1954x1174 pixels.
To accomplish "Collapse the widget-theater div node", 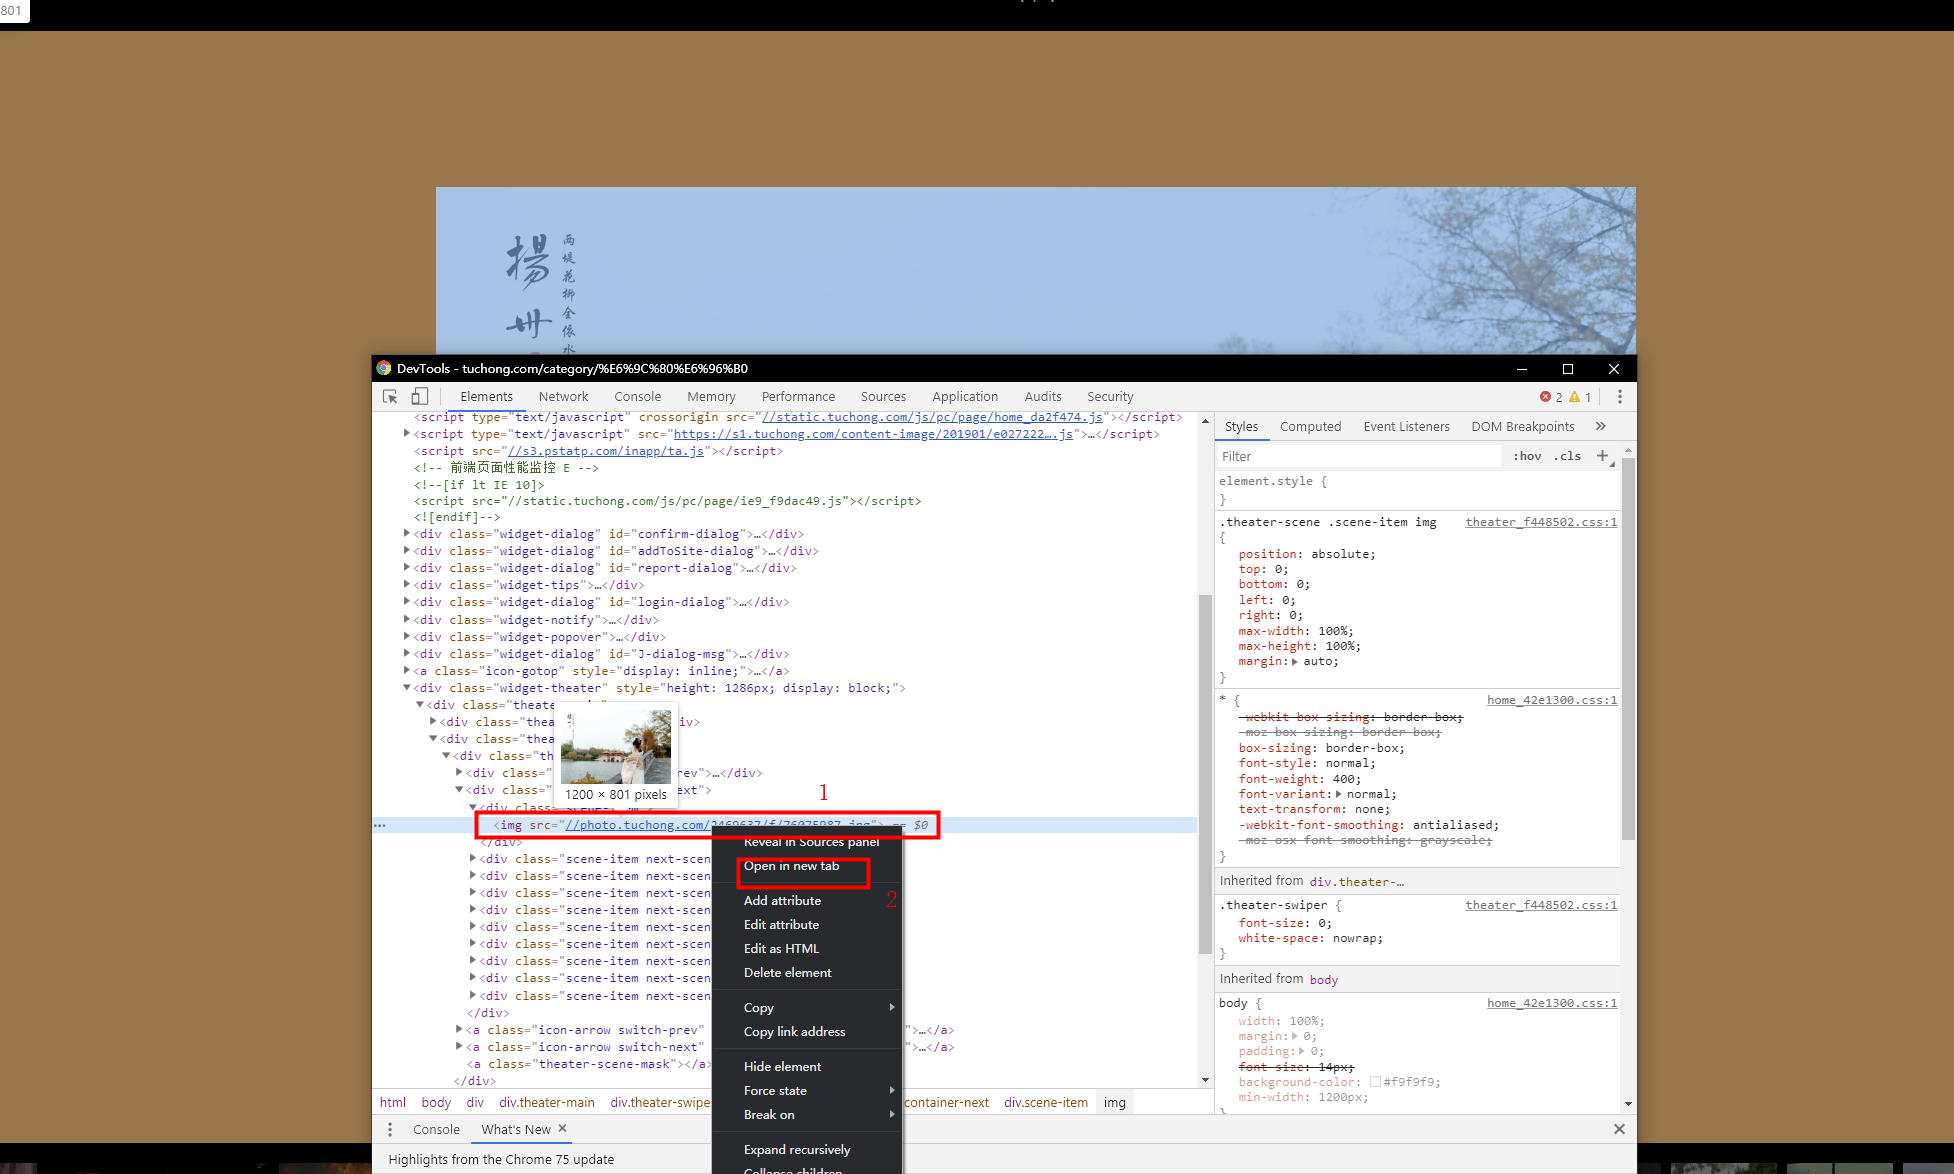I will [407, 688].
